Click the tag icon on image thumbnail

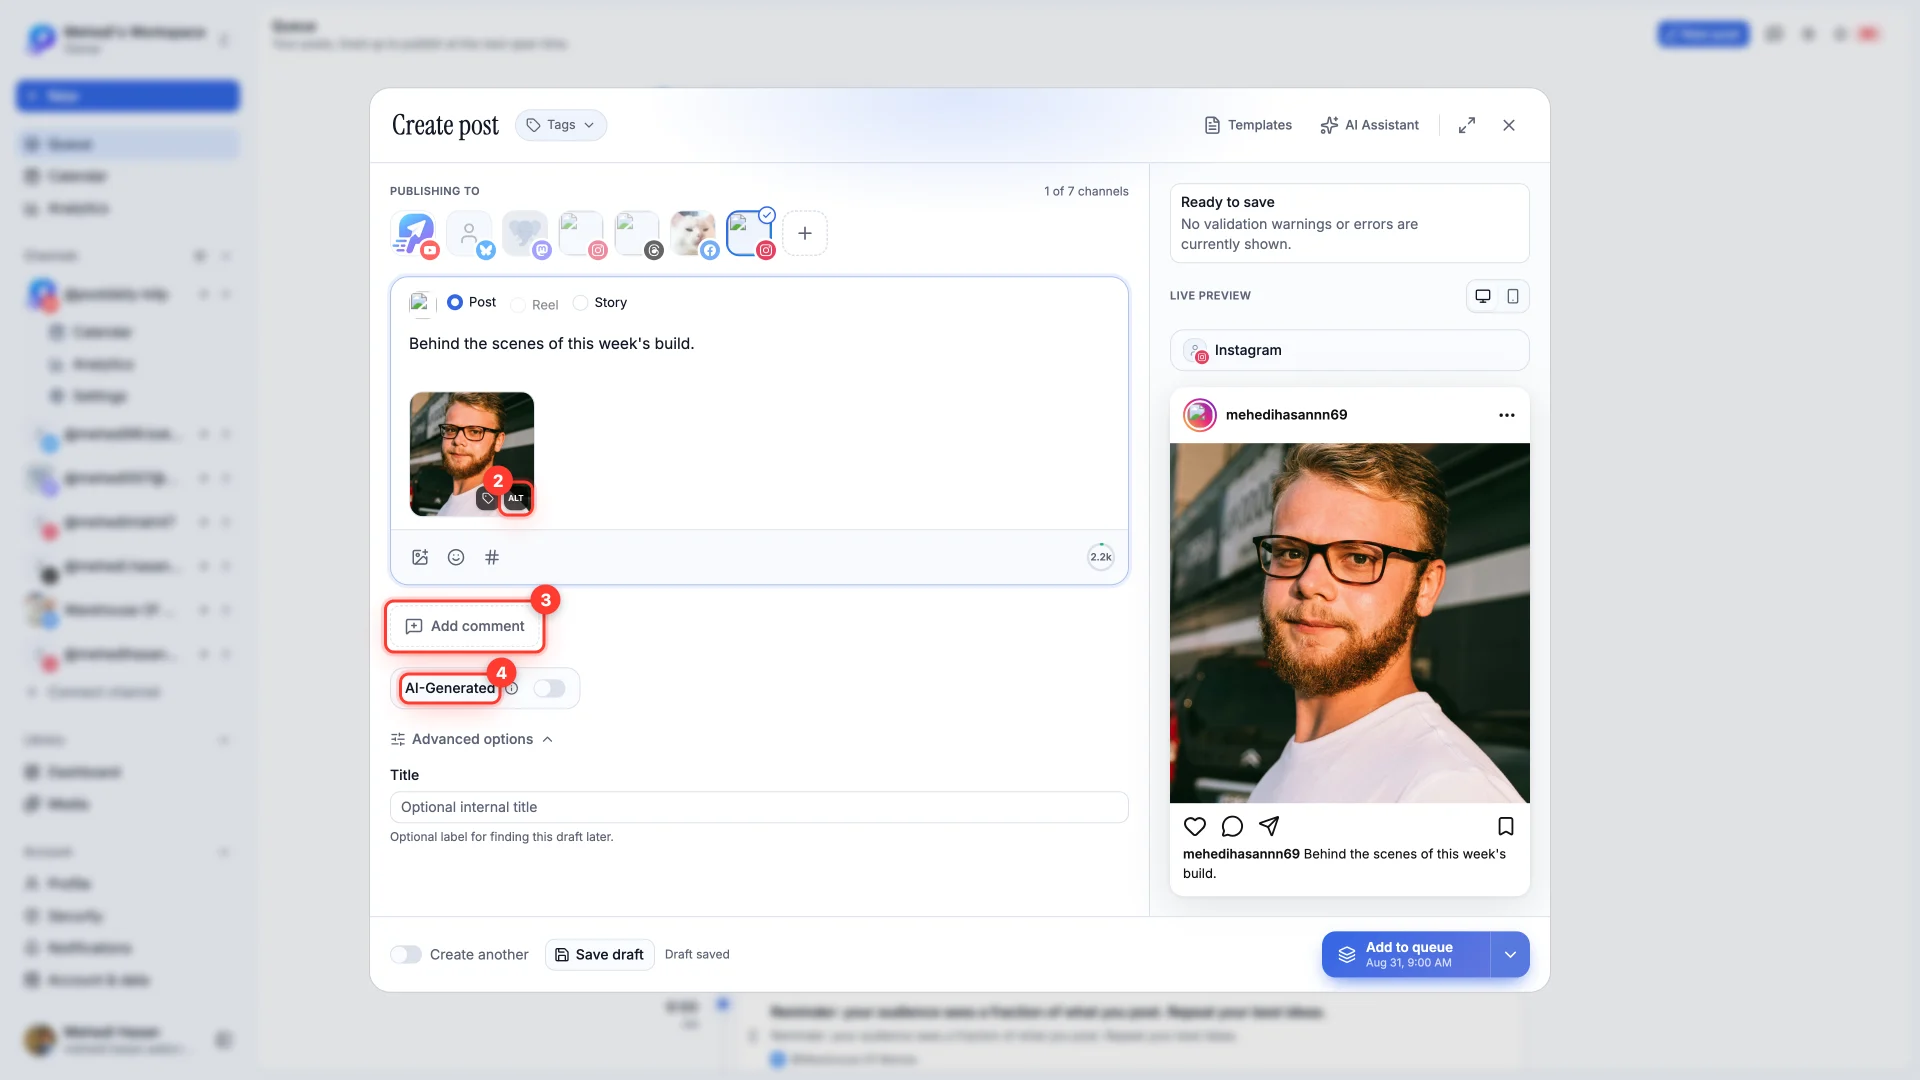[x=488, y=498]
